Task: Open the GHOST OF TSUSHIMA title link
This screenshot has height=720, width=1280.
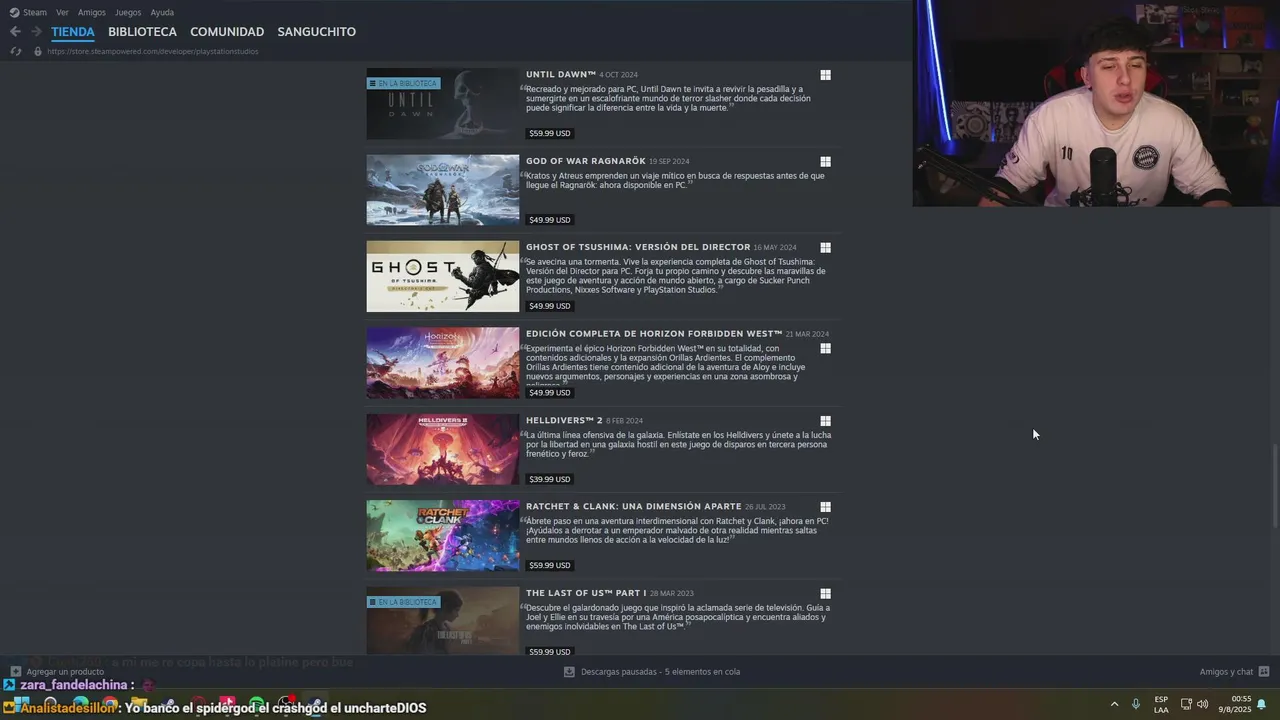Action: 638,247
